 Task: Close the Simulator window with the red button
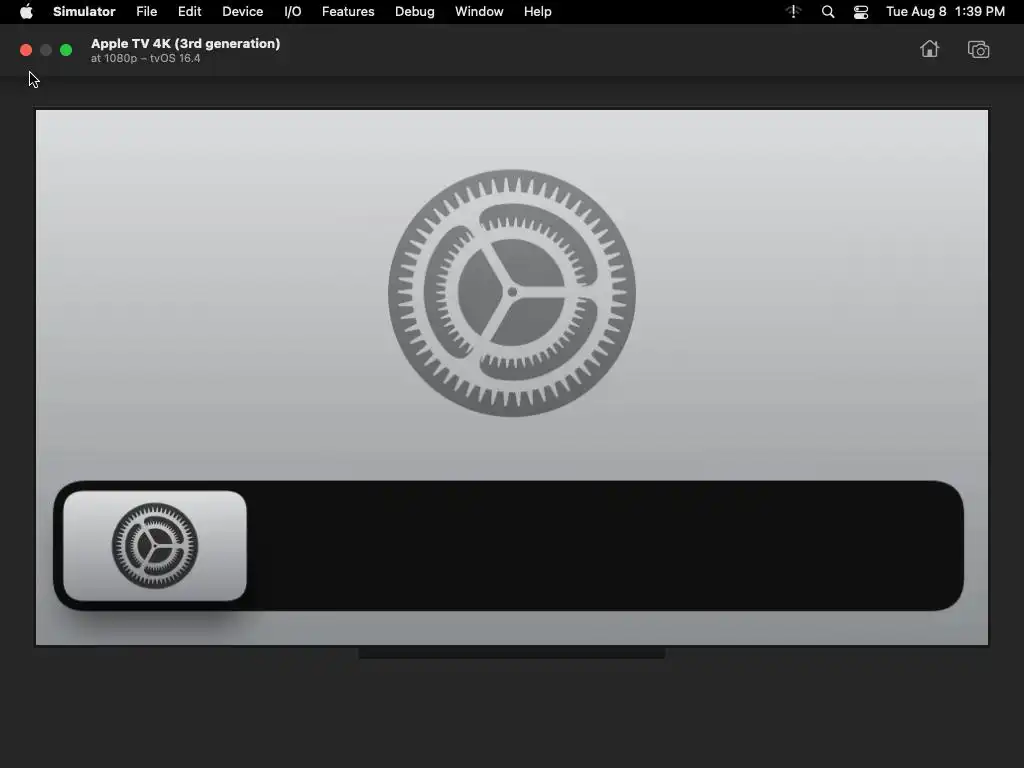(x=26, y=50)
